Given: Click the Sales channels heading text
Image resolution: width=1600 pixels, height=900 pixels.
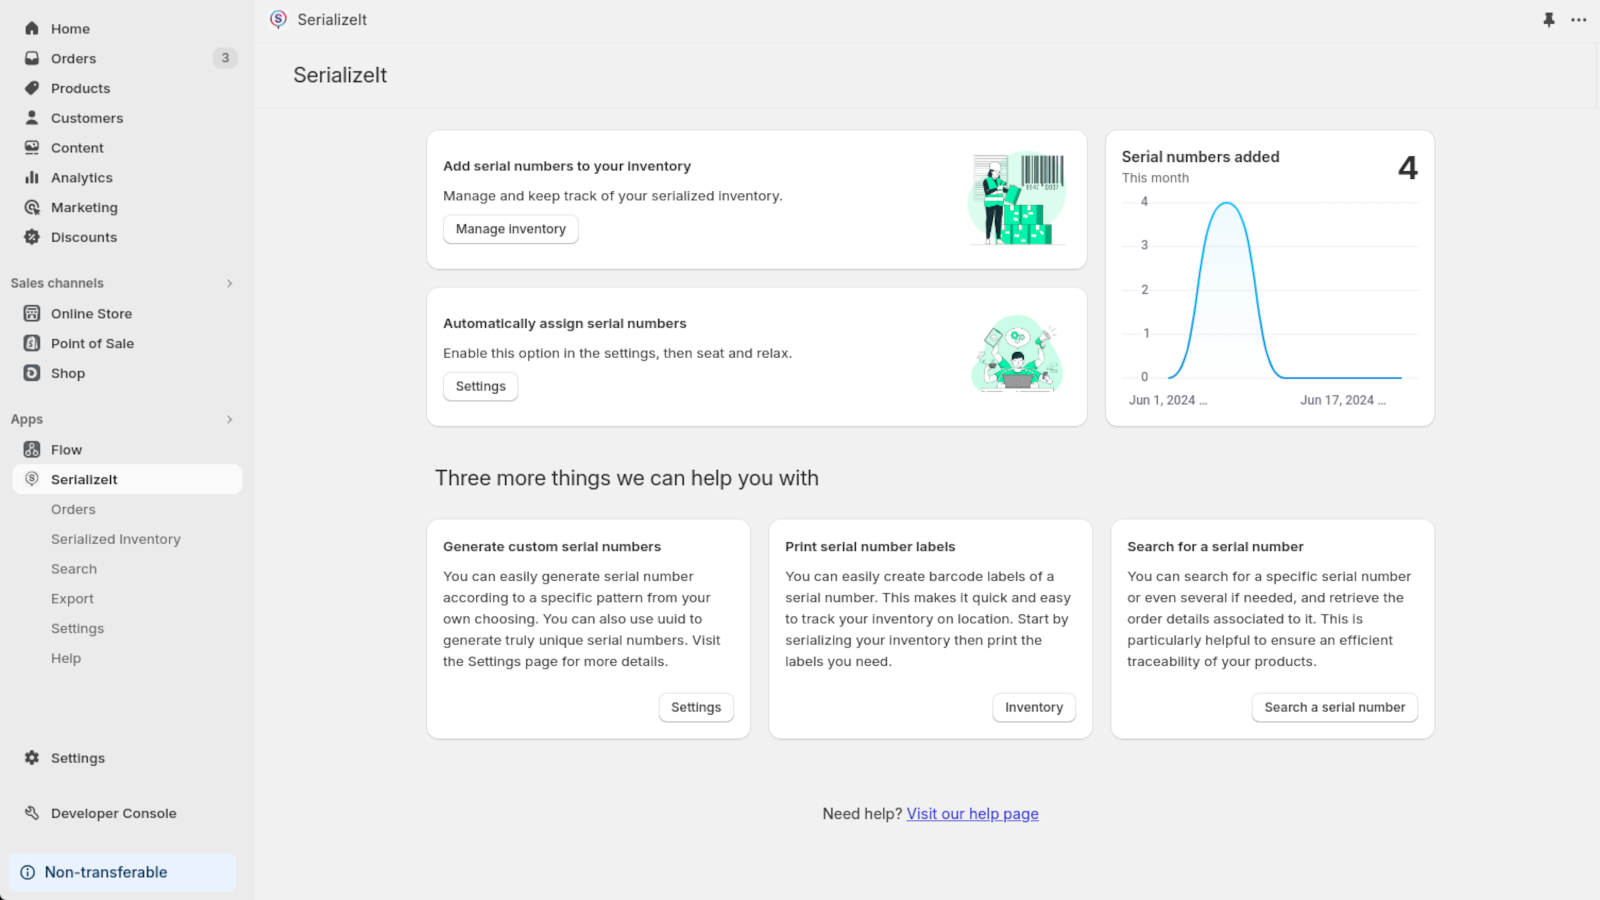Looking at the screenshot, I should (x=57, y=283).
